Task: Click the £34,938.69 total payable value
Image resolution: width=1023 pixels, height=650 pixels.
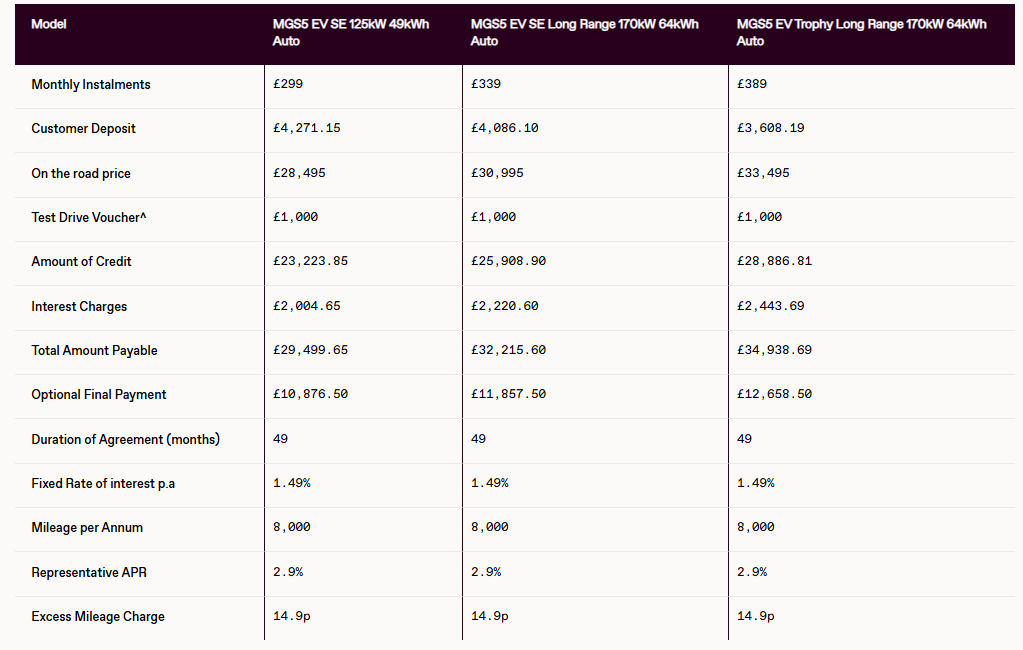Action: [774, 350]
